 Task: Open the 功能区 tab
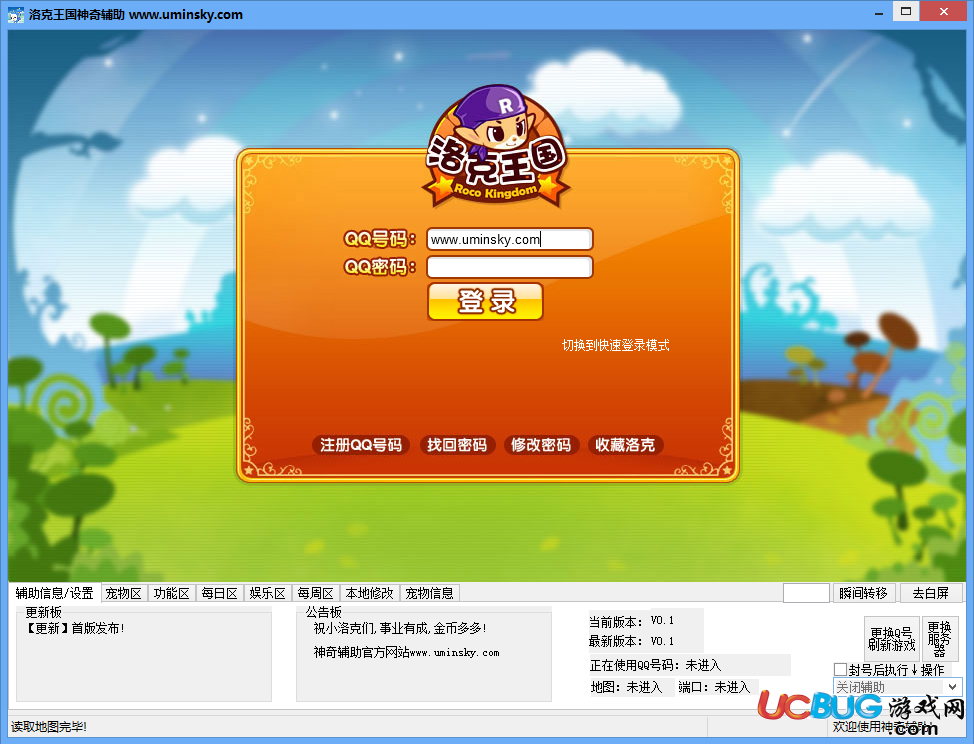coord(171,593)
